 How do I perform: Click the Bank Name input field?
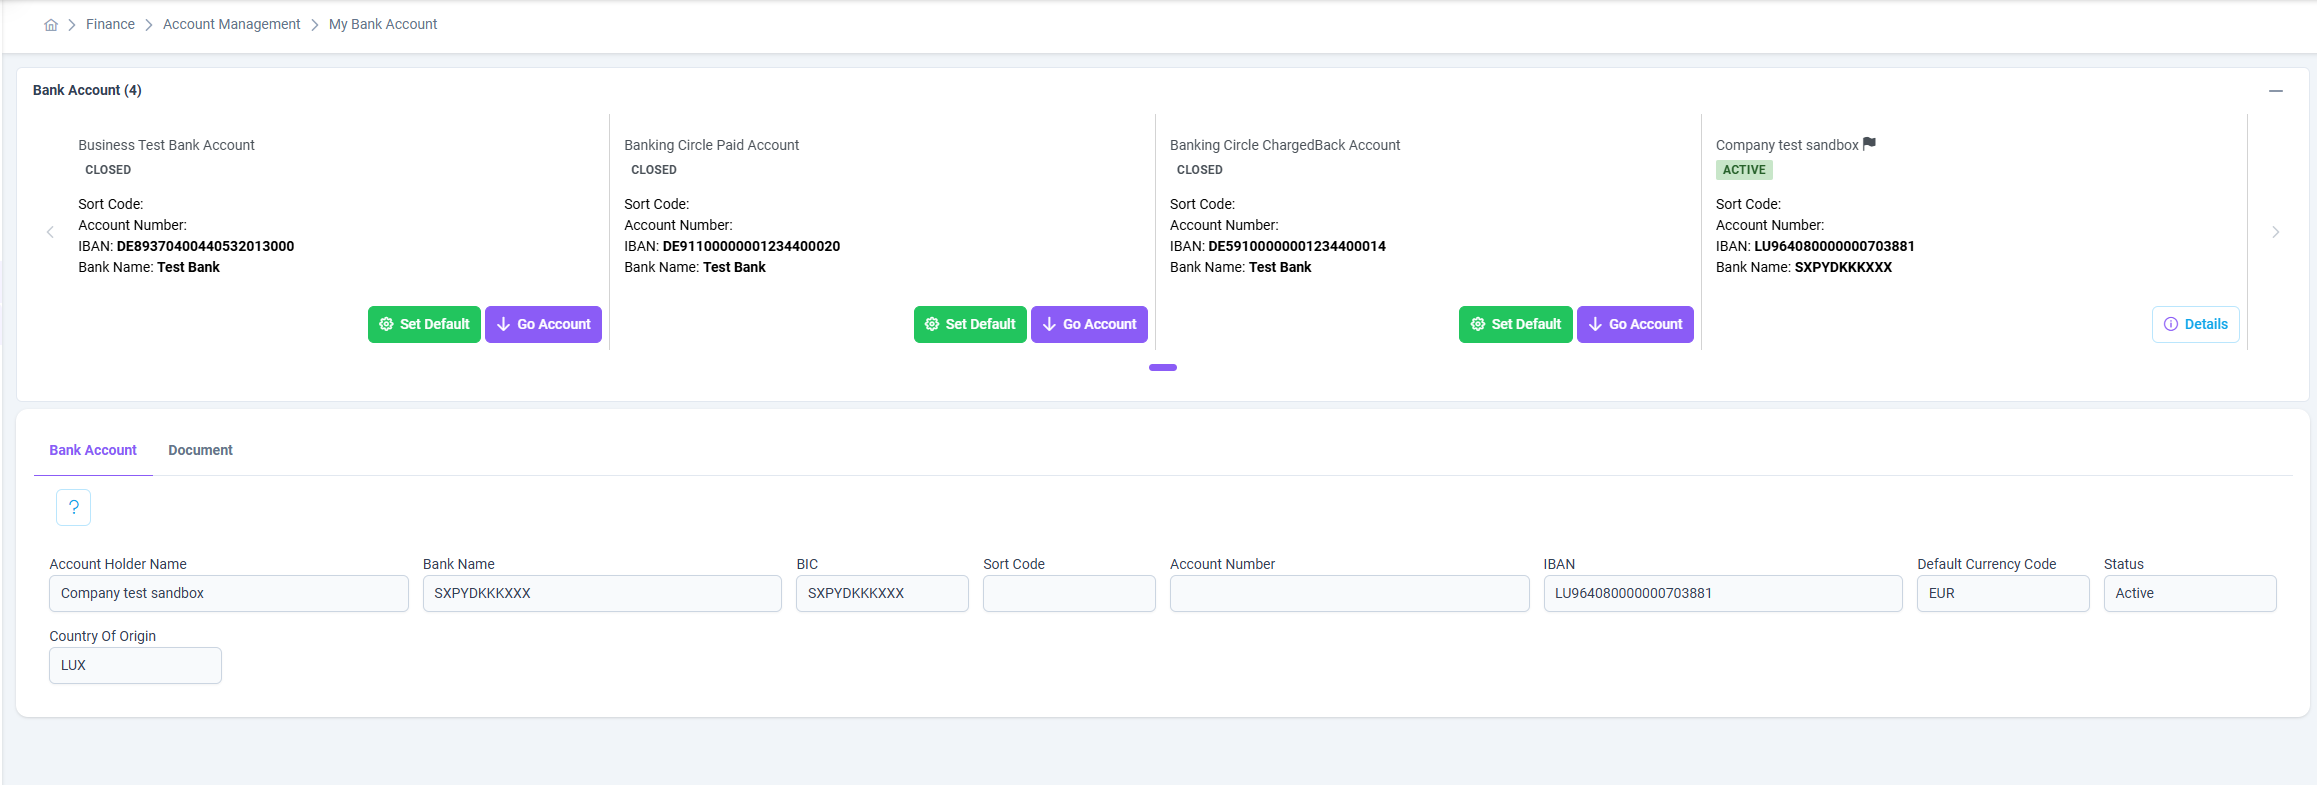tap(602, 593)
